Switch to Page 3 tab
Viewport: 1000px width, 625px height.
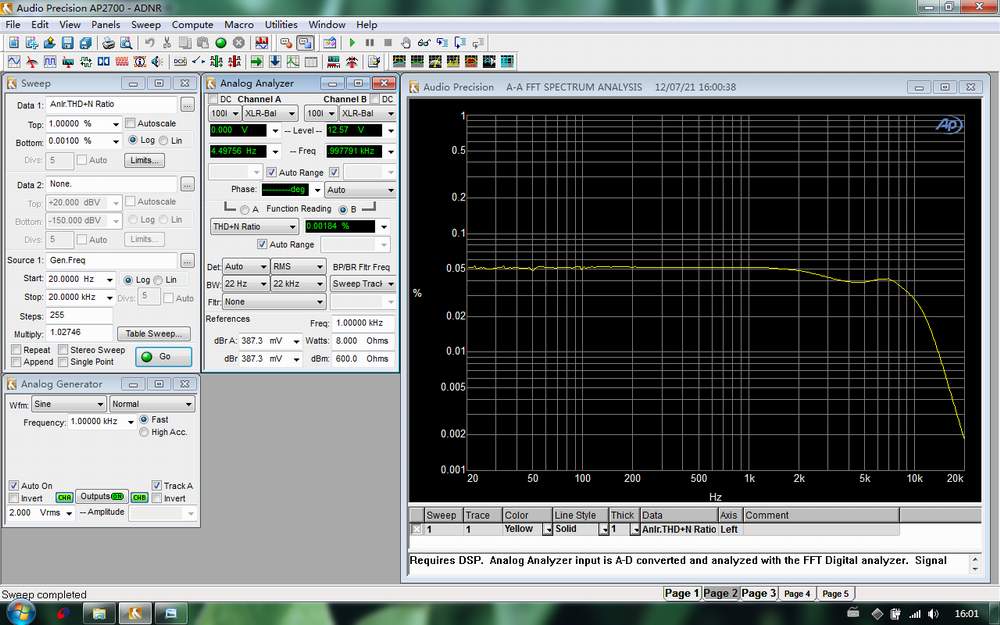tap(759, 593)
